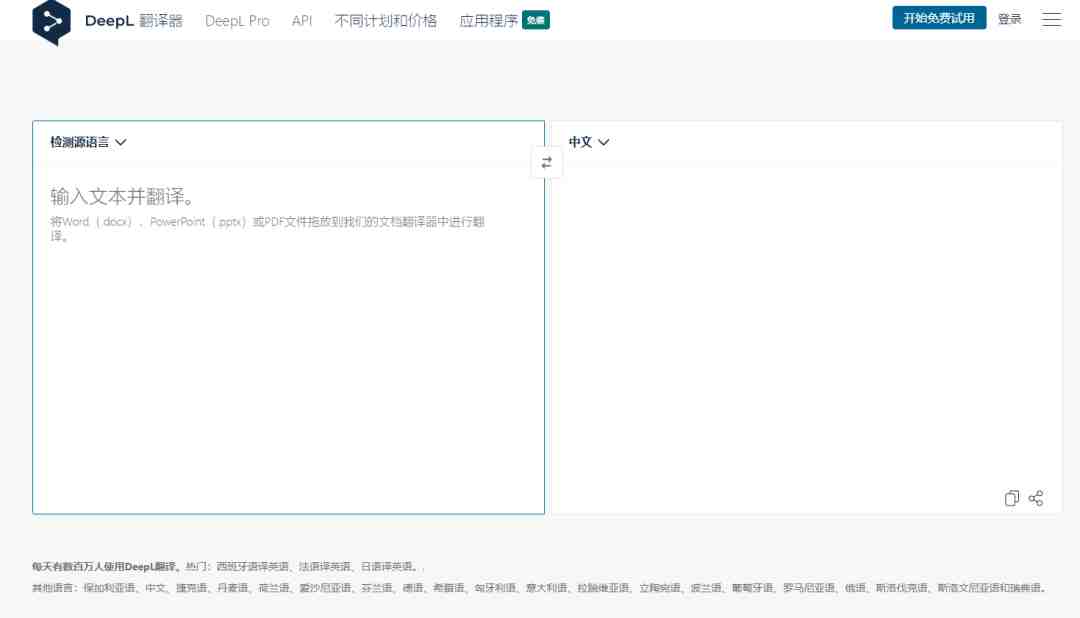
Task: Open the 保加利亚语 language link
Action: [109, 588]
